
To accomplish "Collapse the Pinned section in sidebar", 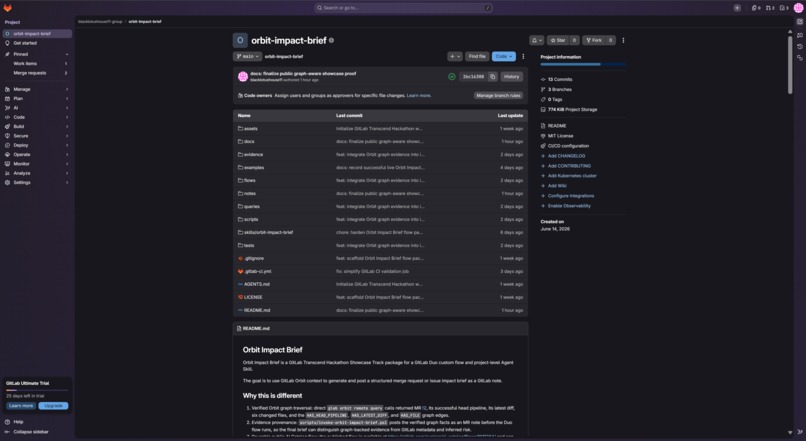I will tap(36, 54).
